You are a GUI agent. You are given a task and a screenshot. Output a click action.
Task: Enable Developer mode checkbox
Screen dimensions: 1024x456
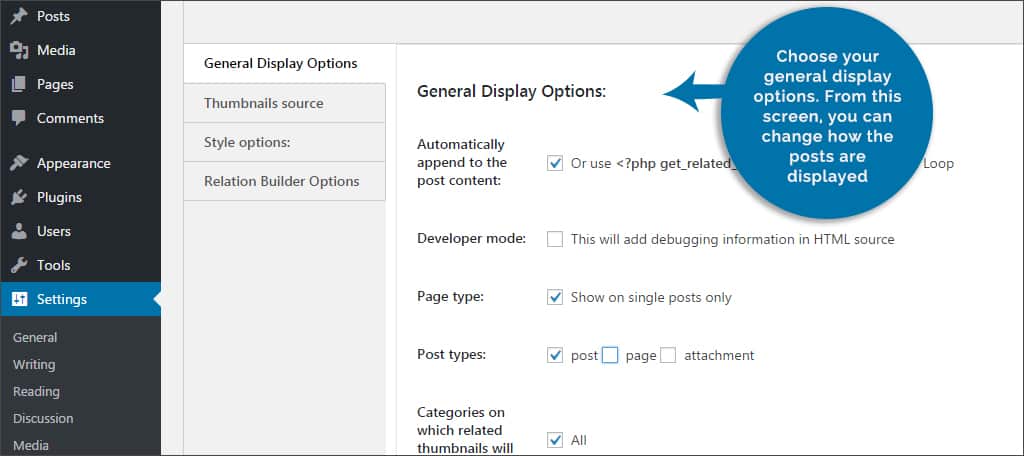tap(554, 239)
